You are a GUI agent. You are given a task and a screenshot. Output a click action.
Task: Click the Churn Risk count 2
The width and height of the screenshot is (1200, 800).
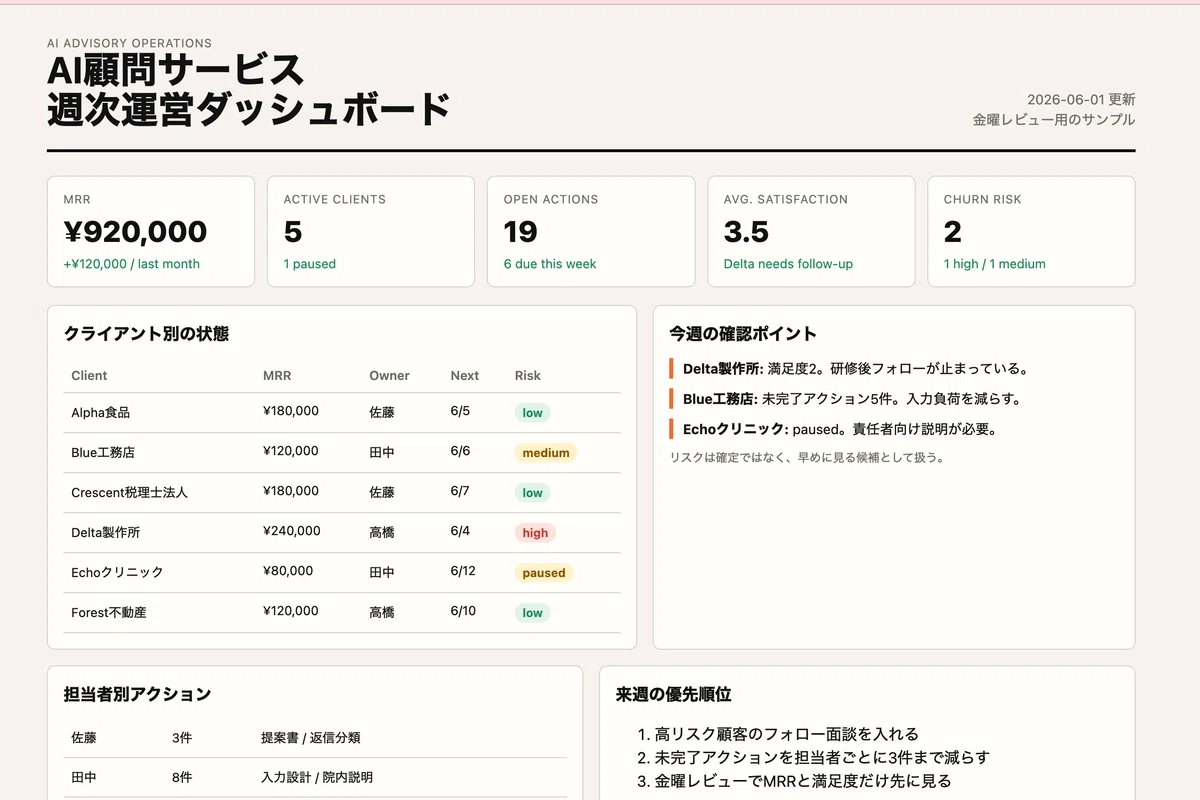click(x=953, y=232)
